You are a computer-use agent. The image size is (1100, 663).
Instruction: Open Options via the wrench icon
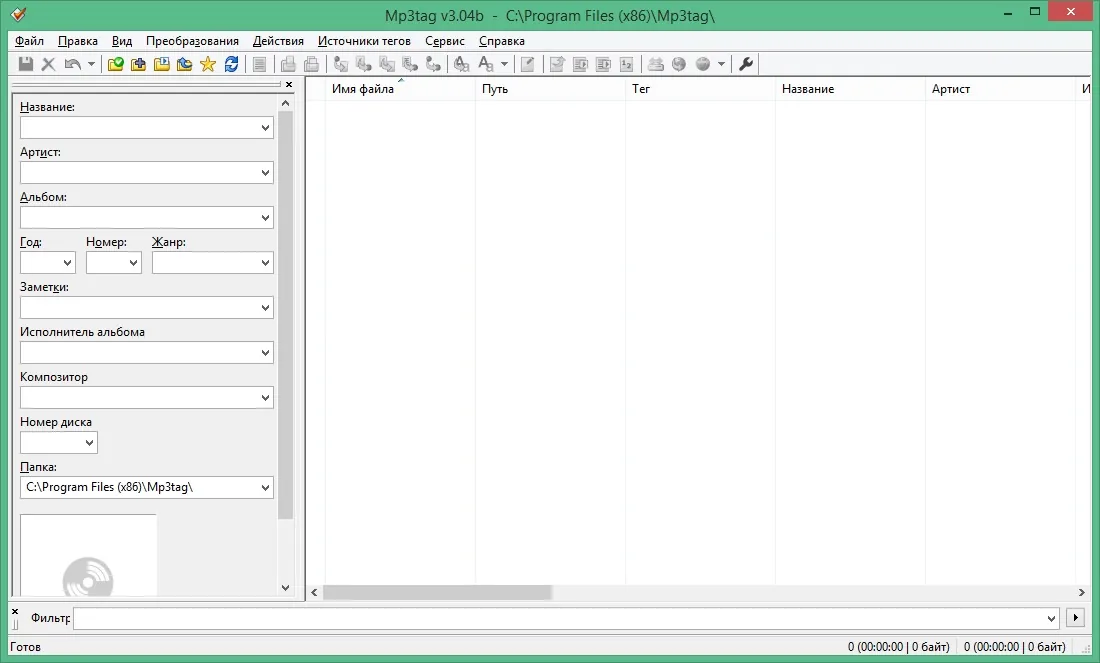[746, 64]
